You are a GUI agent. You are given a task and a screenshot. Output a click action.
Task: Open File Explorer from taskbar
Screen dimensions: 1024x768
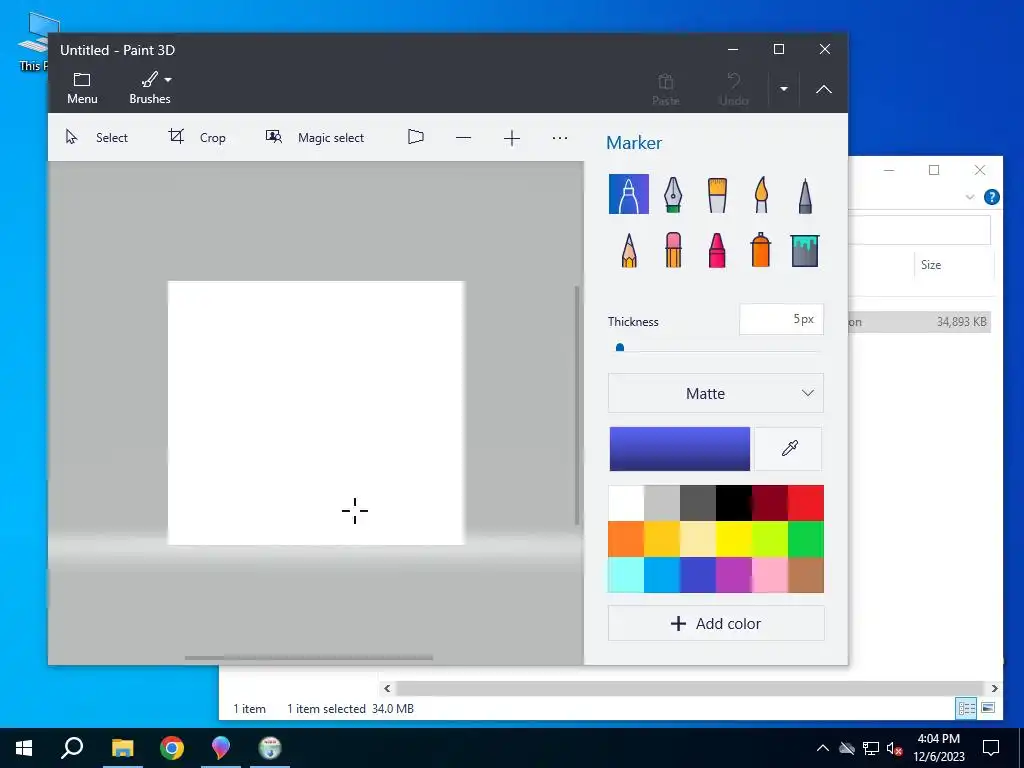(x=122, y=748)
